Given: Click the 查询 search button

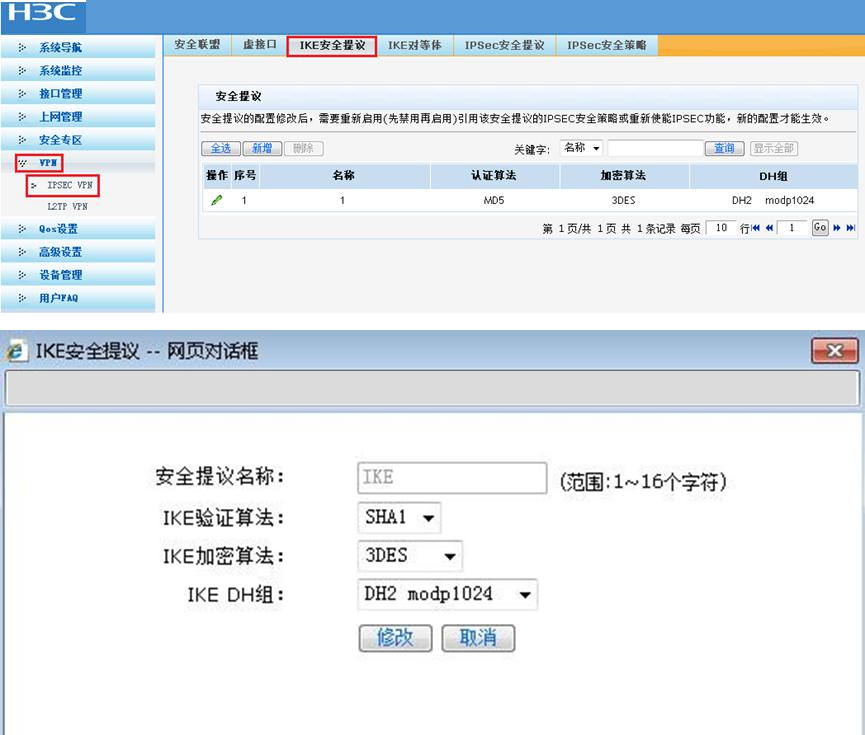Looking at the screenshot, I should point(724,148).
